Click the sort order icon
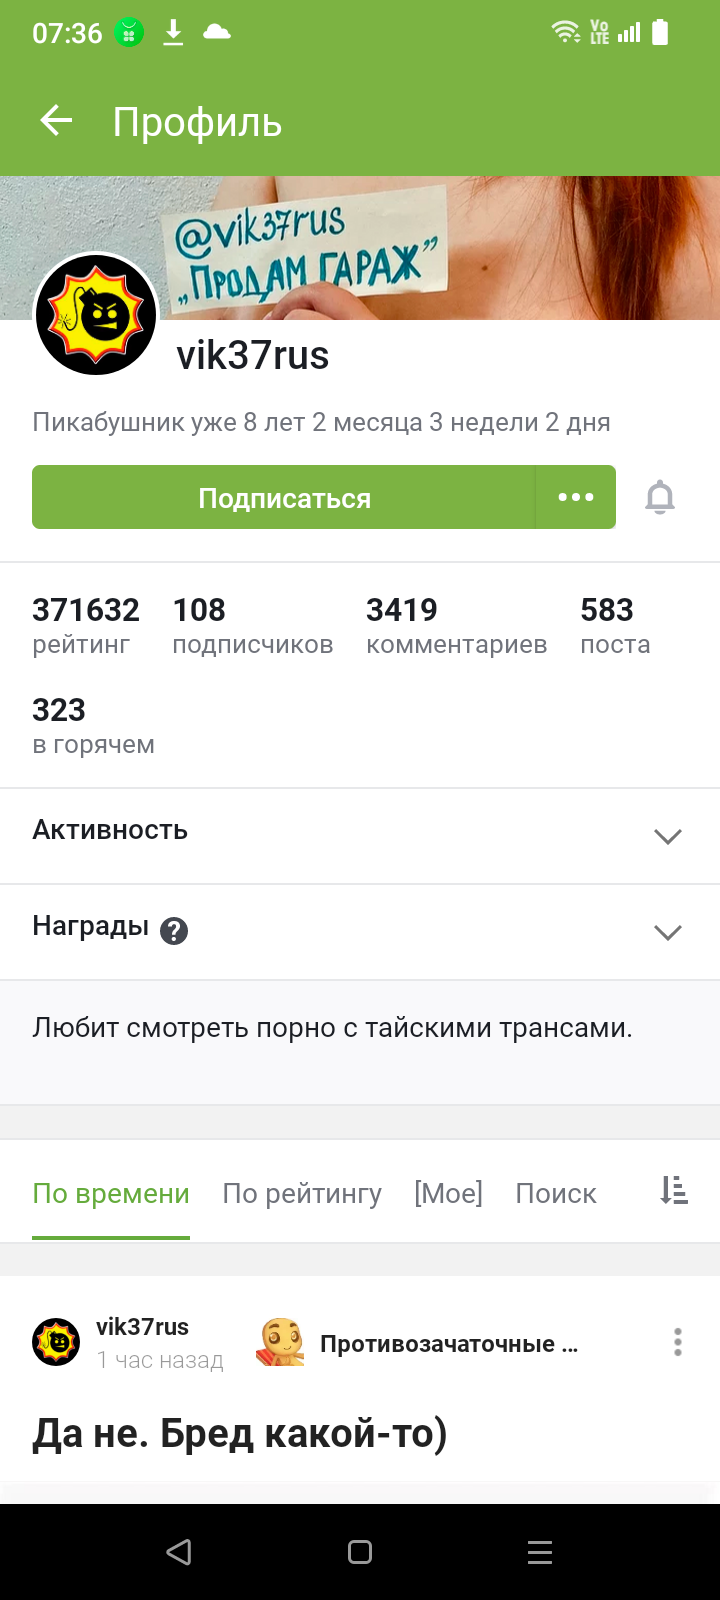Viewport: 720px width, 1600px height. point(674,1190)
